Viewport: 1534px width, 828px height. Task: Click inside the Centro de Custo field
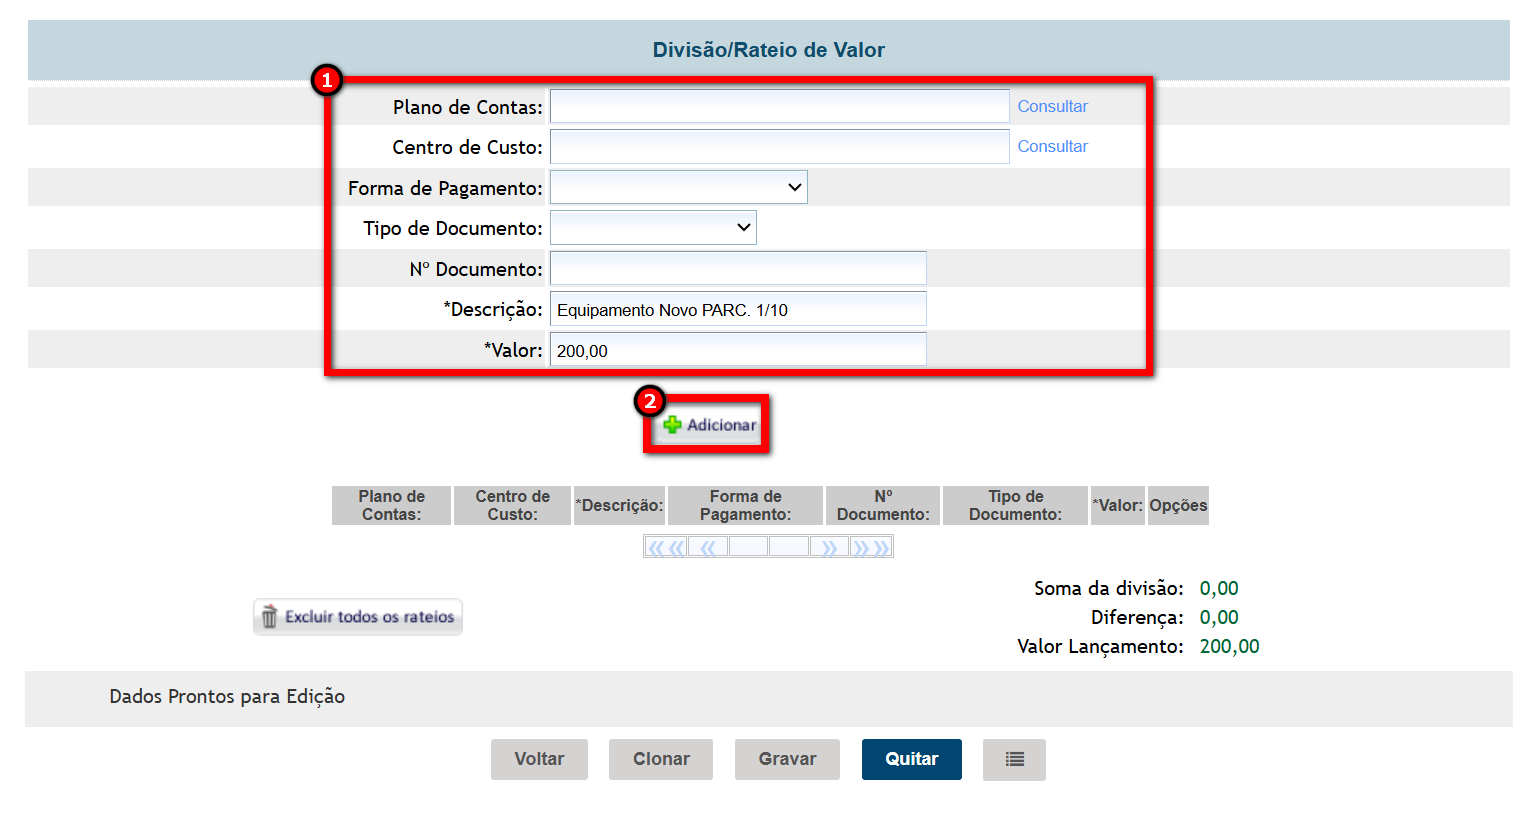click(779, 147)
